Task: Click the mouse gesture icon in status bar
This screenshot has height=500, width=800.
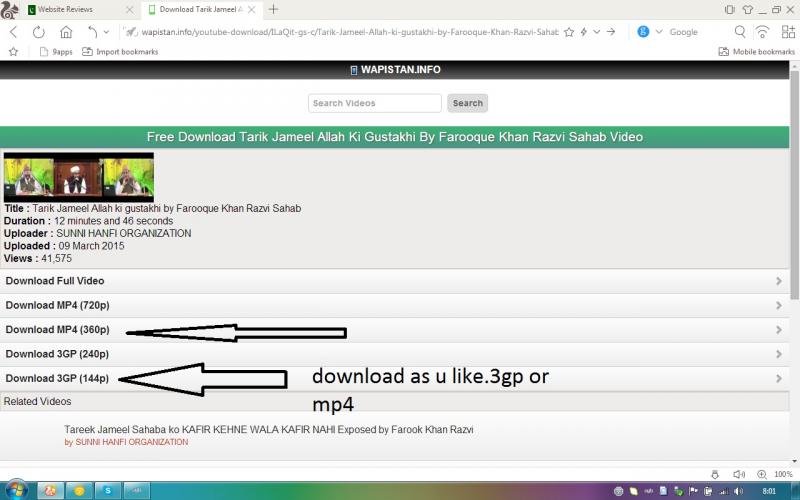Action: (x=715, y=474)
